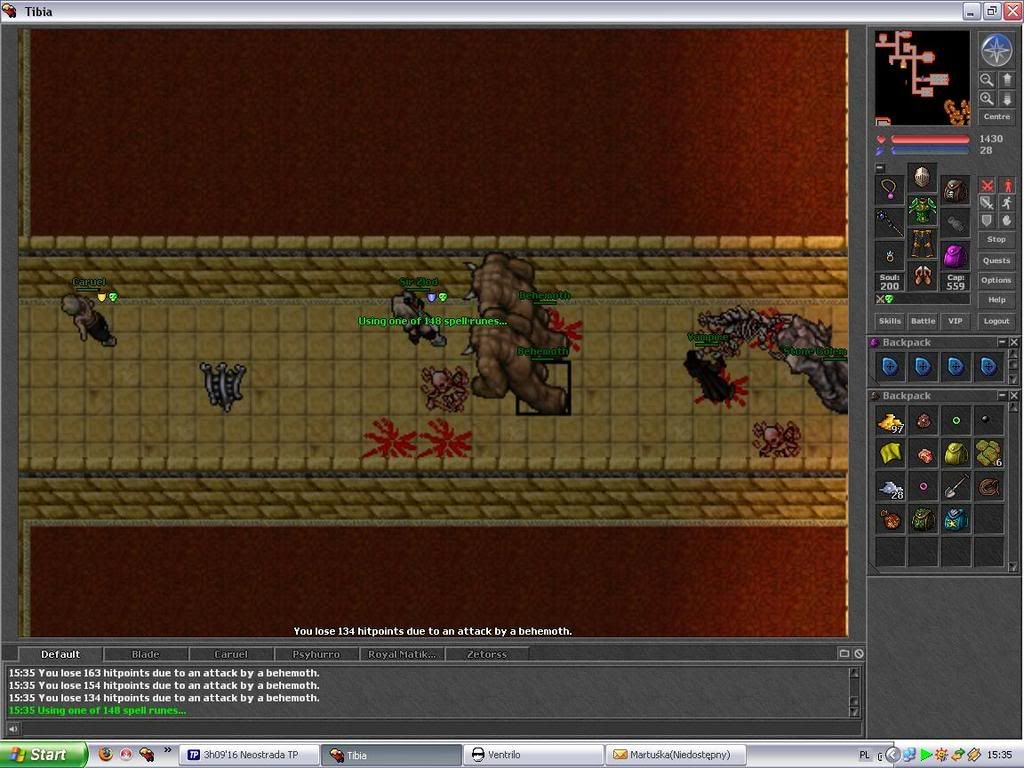Click the Centre minimap button
Viewport: 1024px width, 768px height.
(x=997, y=117)
